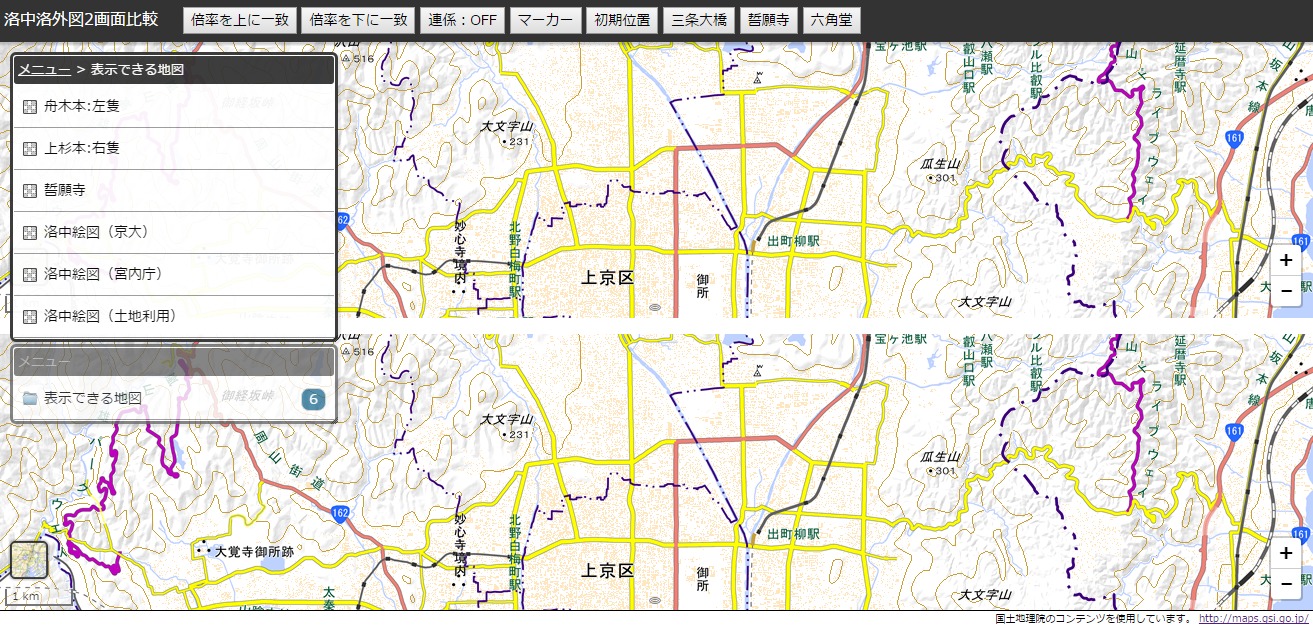Zoom out on the upper map
Screen dimensions: 1313x643
coord(1286,290)
